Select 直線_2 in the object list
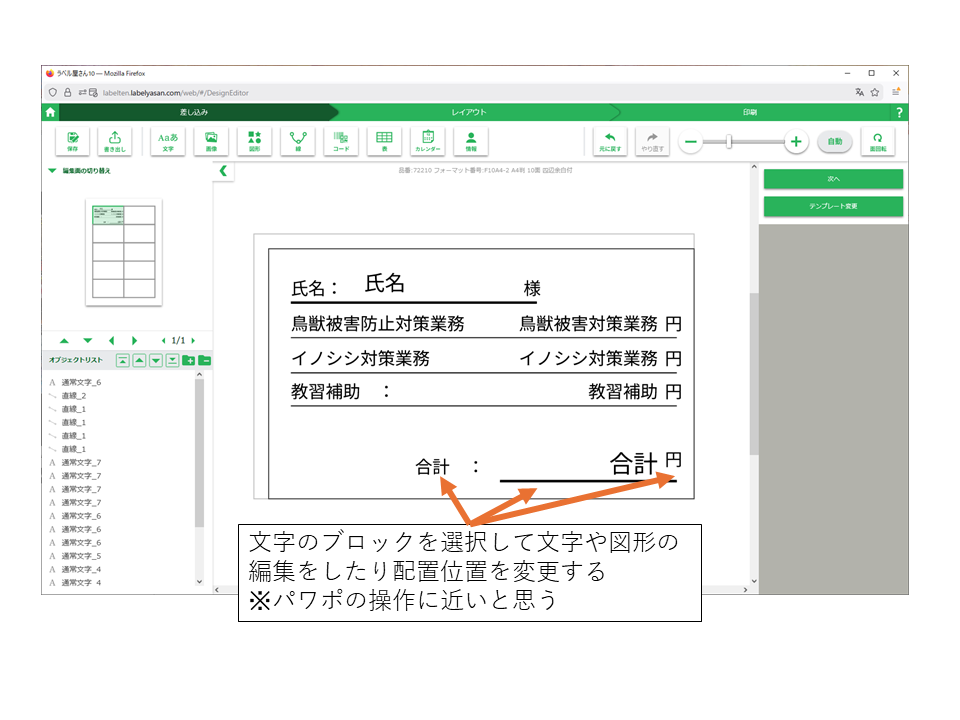960x720 pixels. (x=75, y=396)
